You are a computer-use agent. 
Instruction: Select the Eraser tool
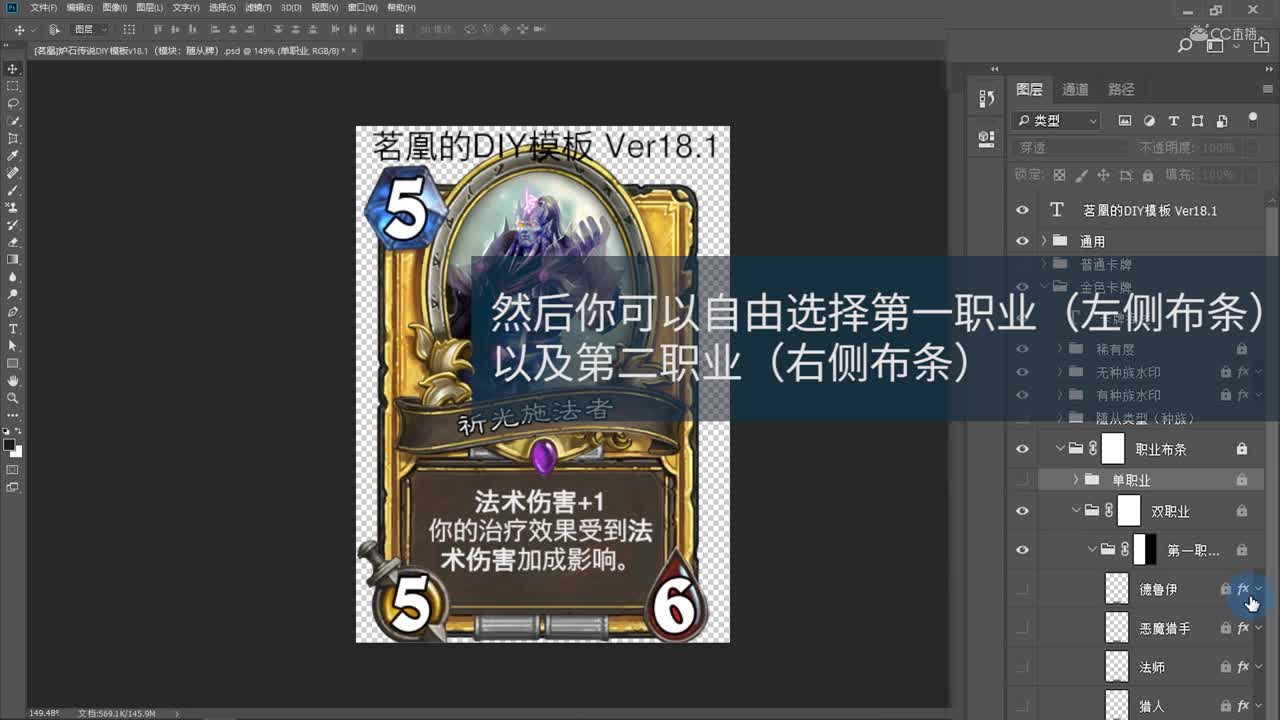[13, 242]
